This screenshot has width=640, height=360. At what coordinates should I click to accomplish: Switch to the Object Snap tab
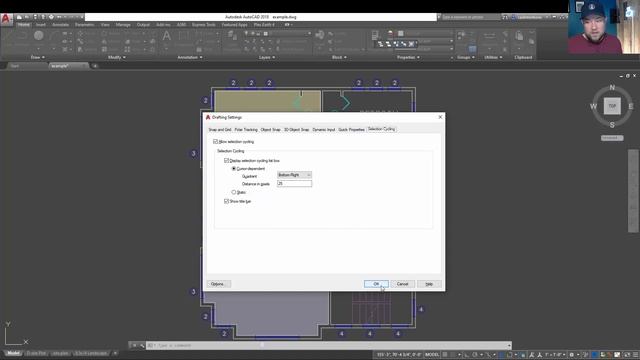[x=271, y=130]
